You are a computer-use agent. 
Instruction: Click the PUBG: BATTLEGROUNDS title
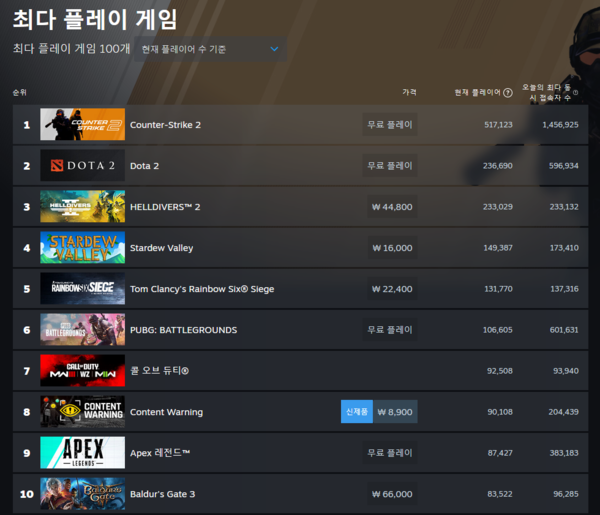pos(184,330)
